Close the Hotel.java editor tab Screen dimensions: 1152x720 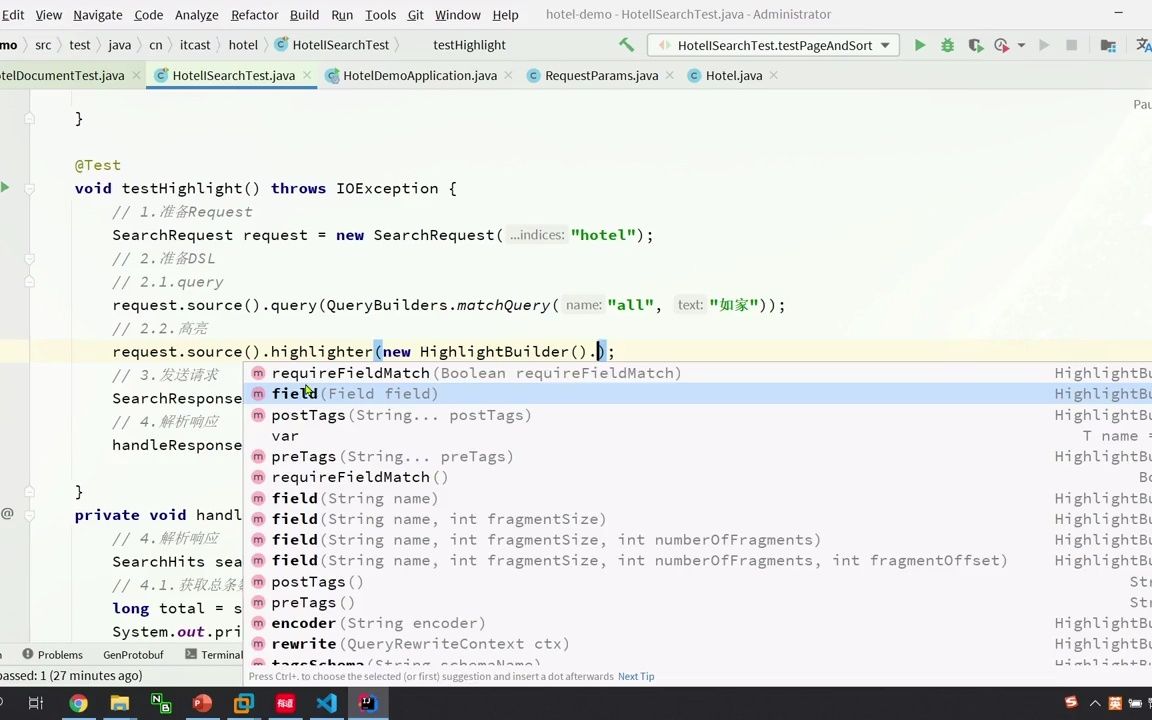point(773,75)
